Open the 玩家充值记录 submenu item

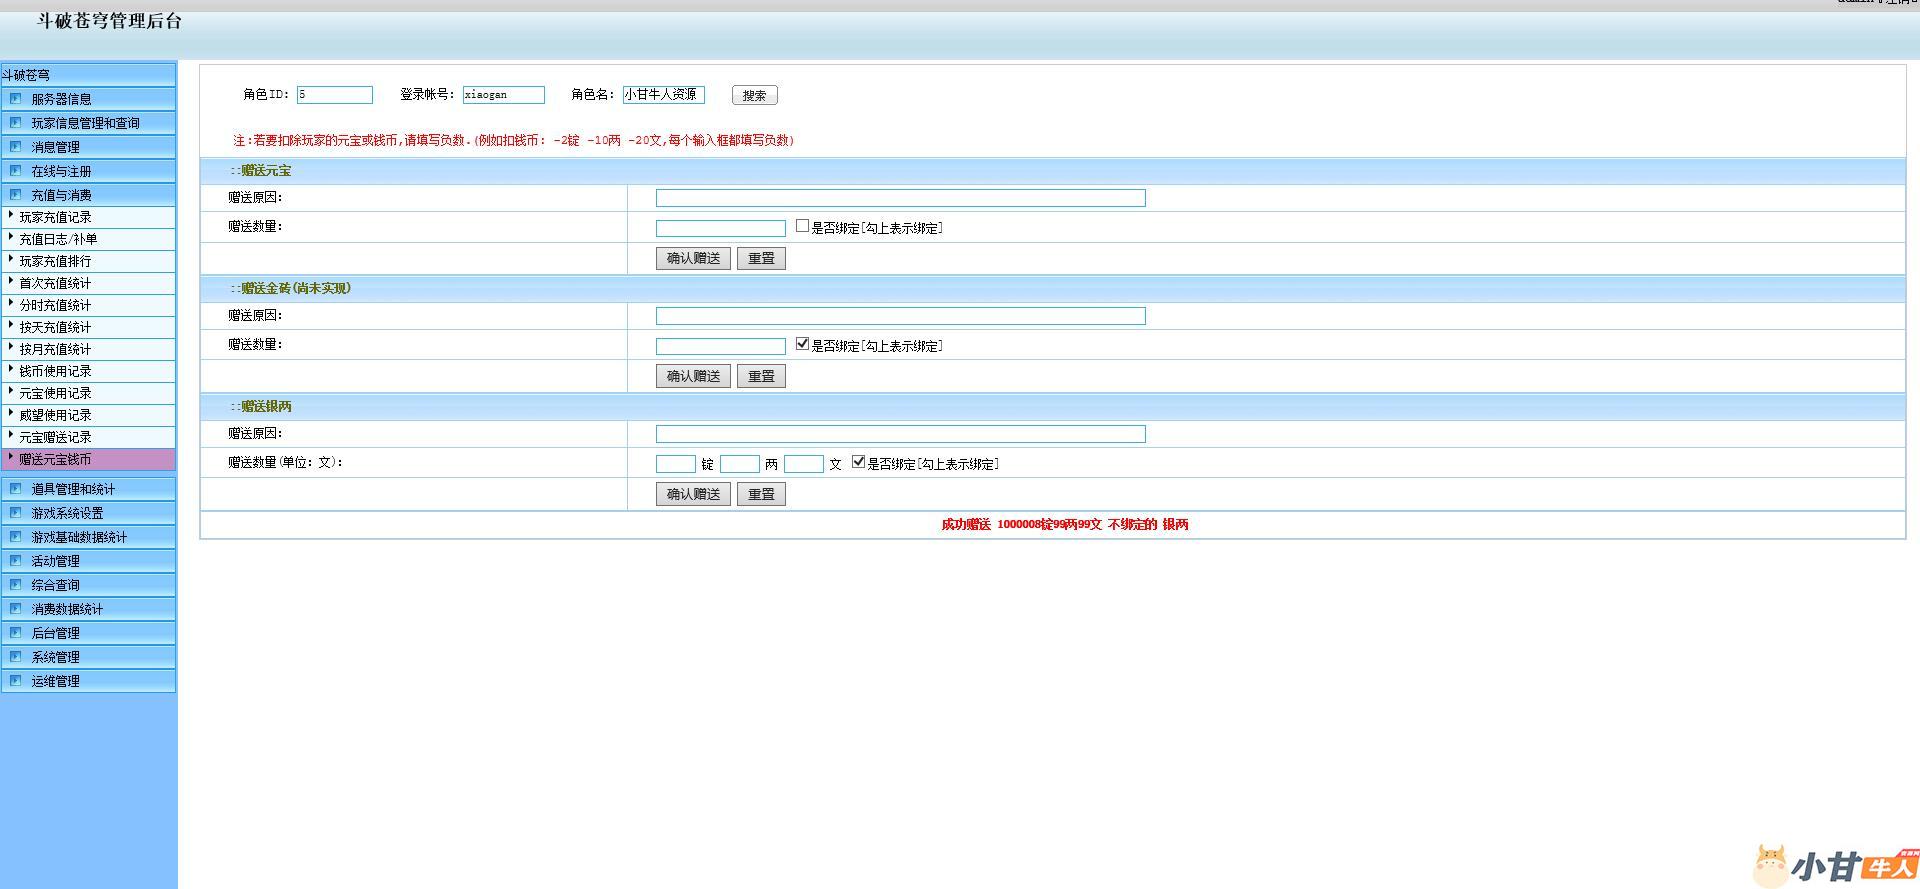[55, 217]
